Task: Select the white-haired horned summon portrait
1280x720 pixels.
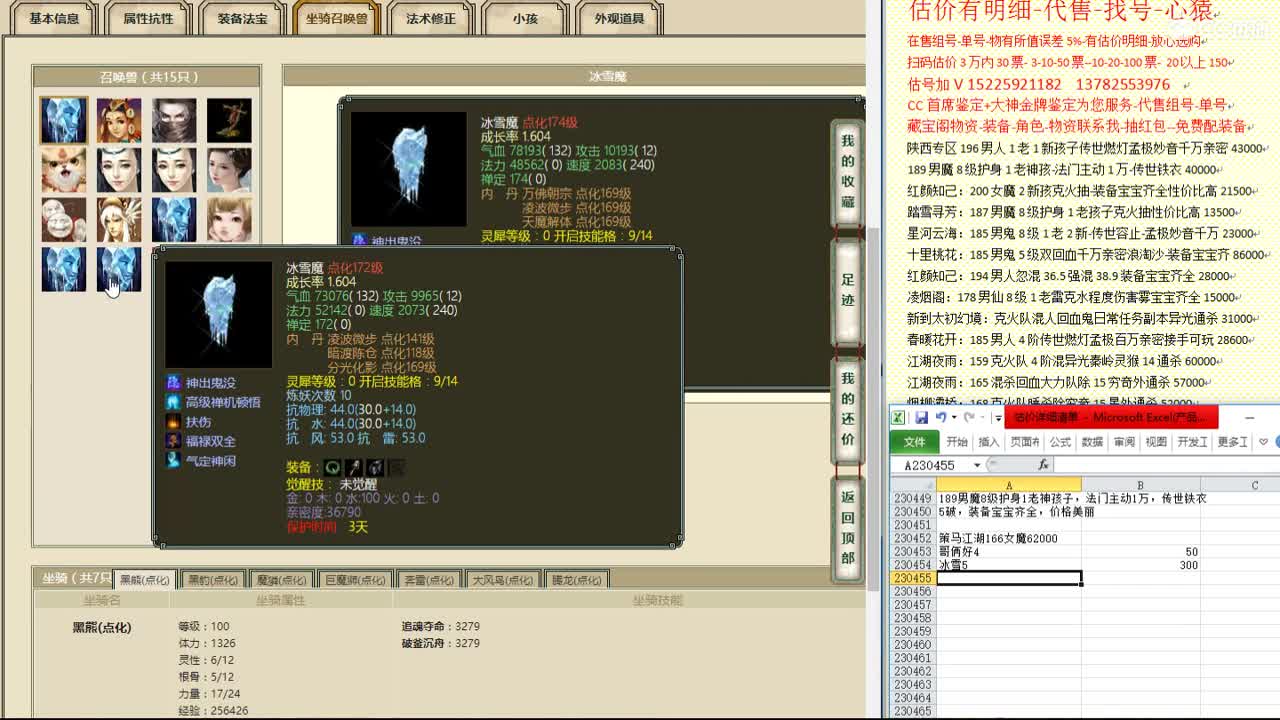Action: 119,220
